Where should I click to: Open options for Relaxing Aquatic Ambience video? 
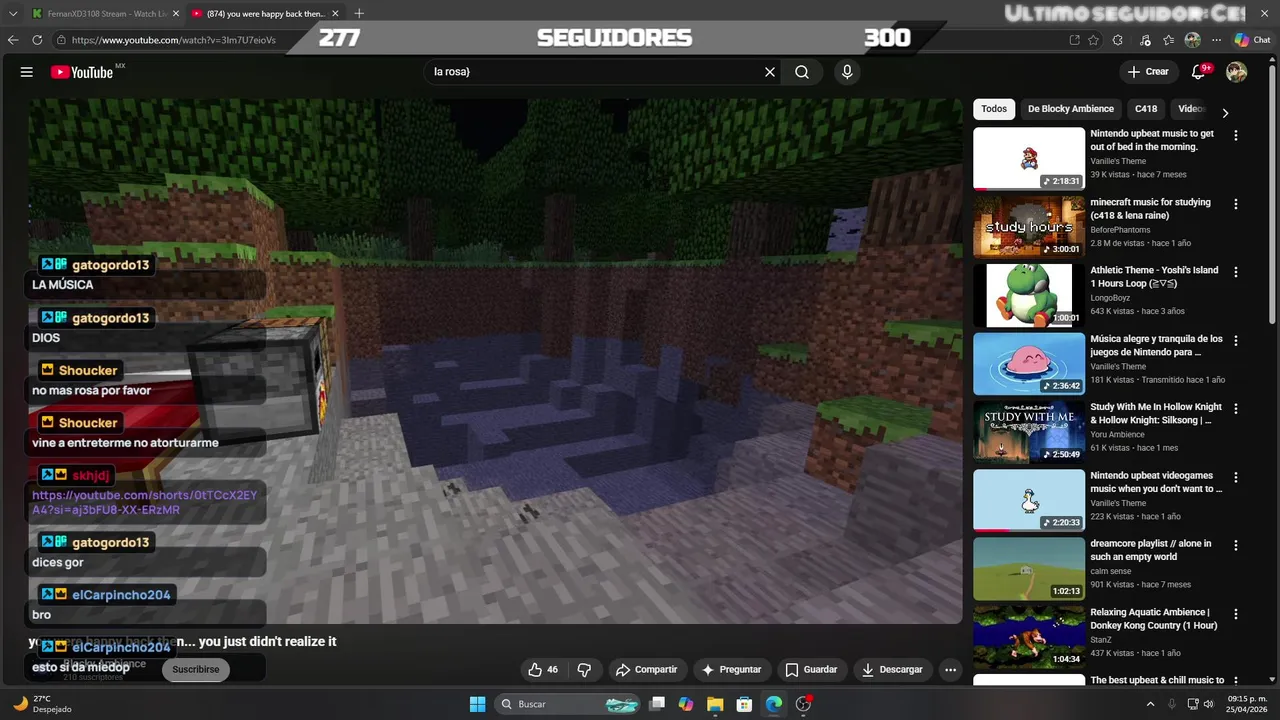coord(1236,614)
